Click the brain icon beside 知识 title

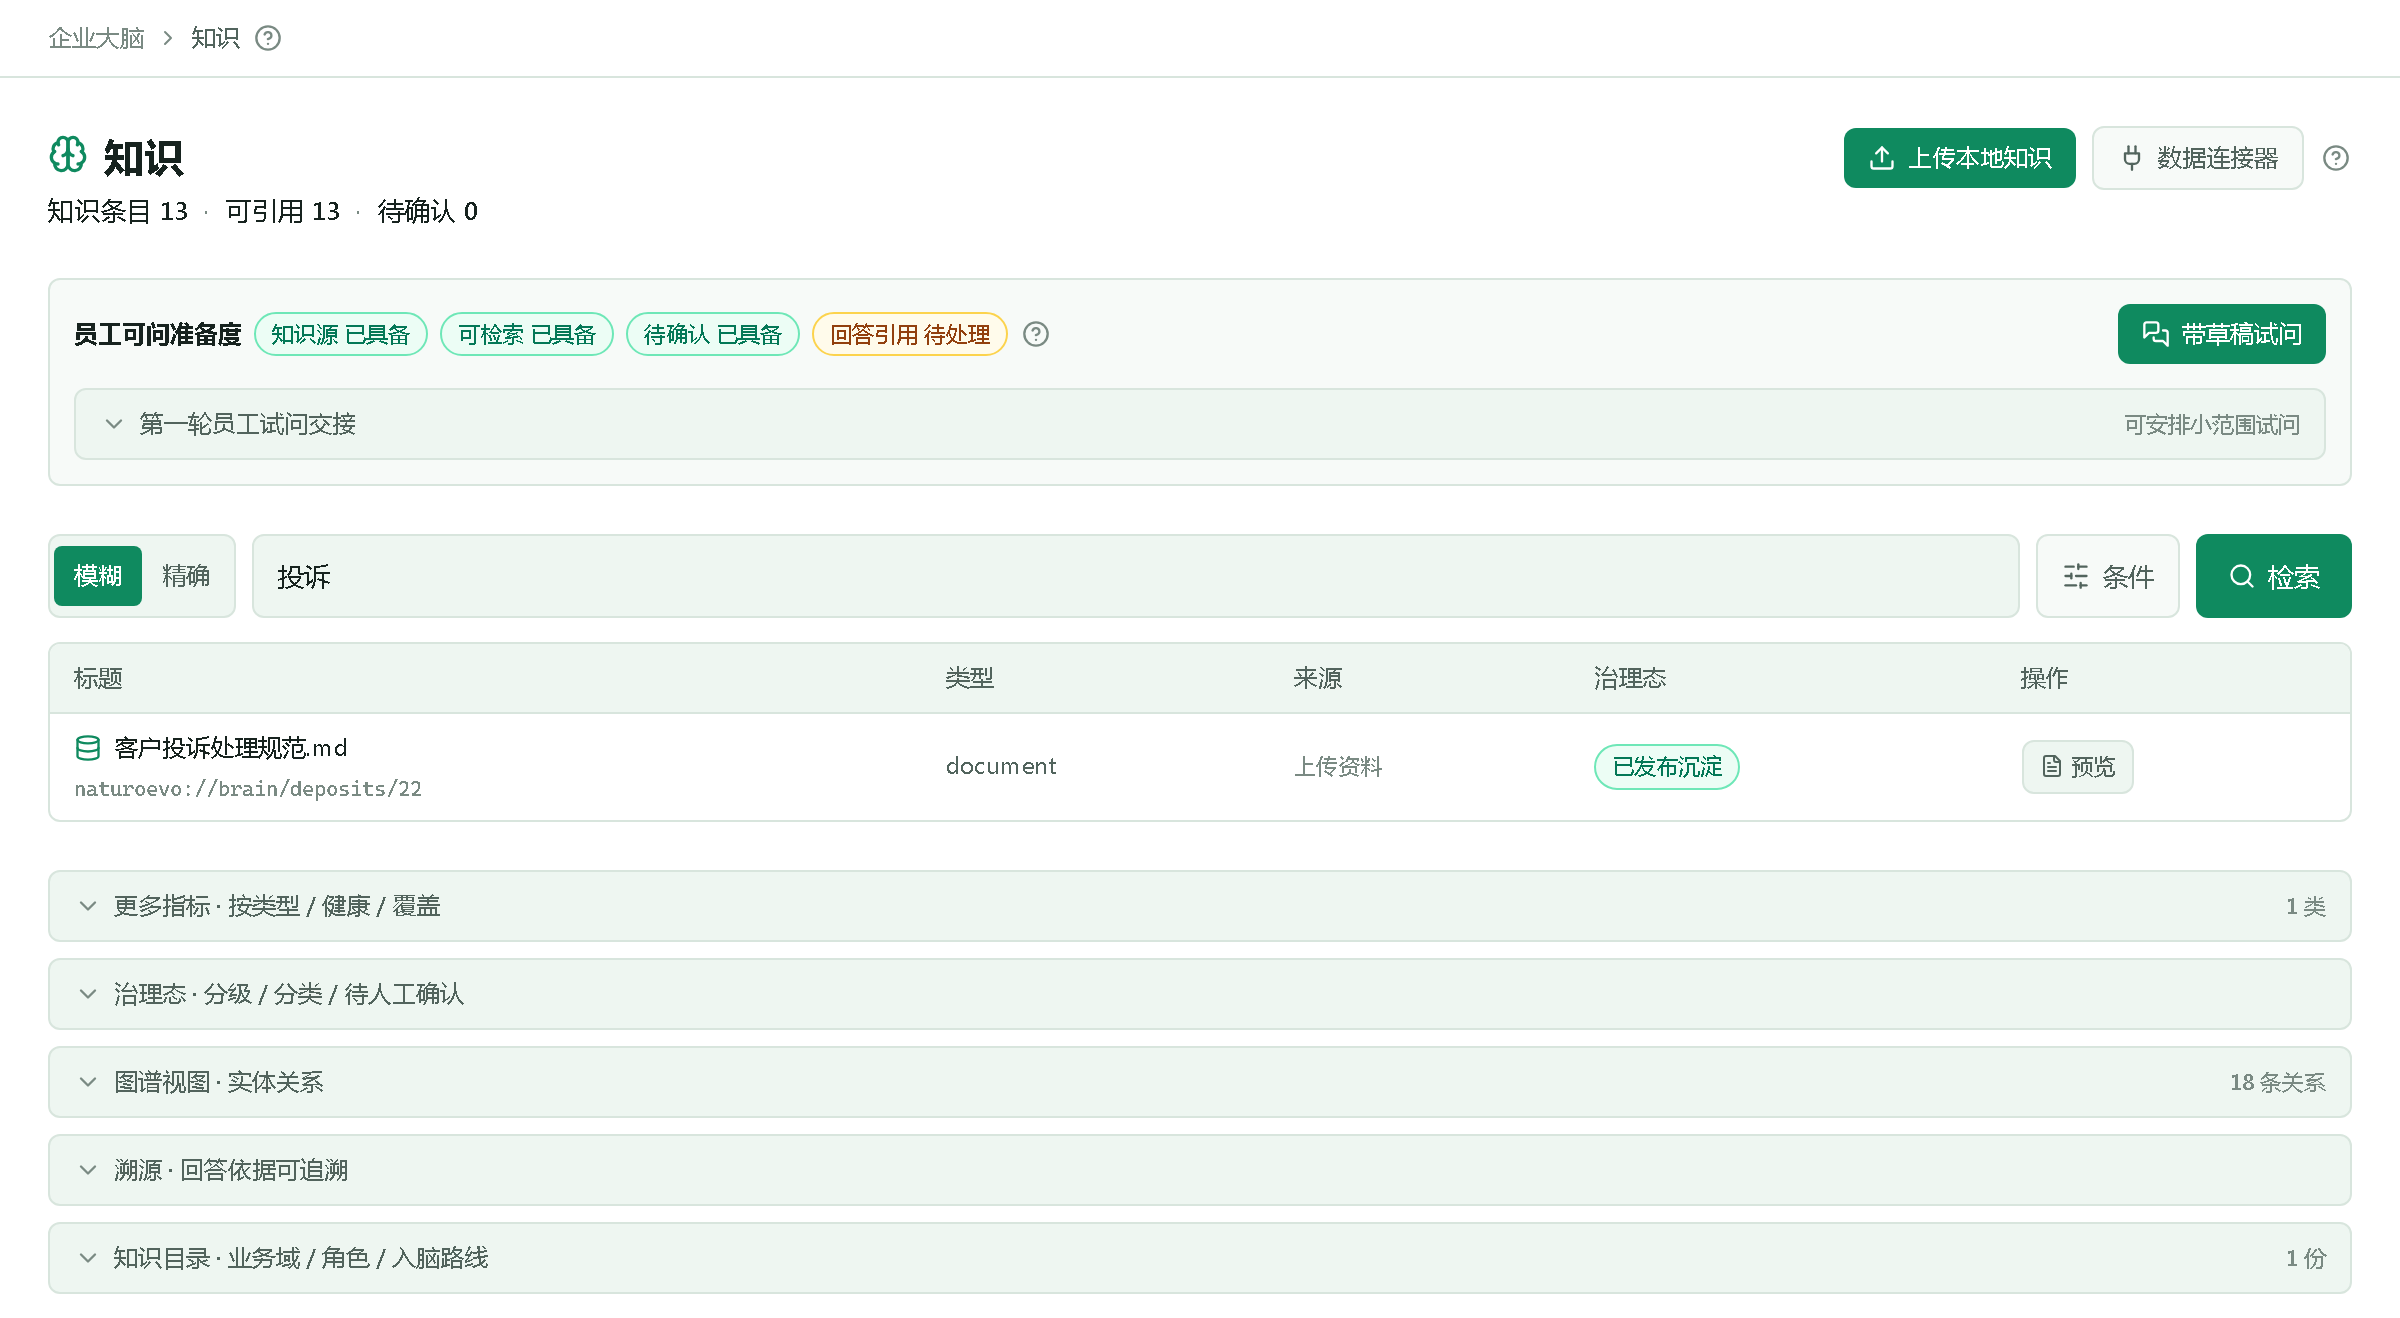tap(68, 155)
